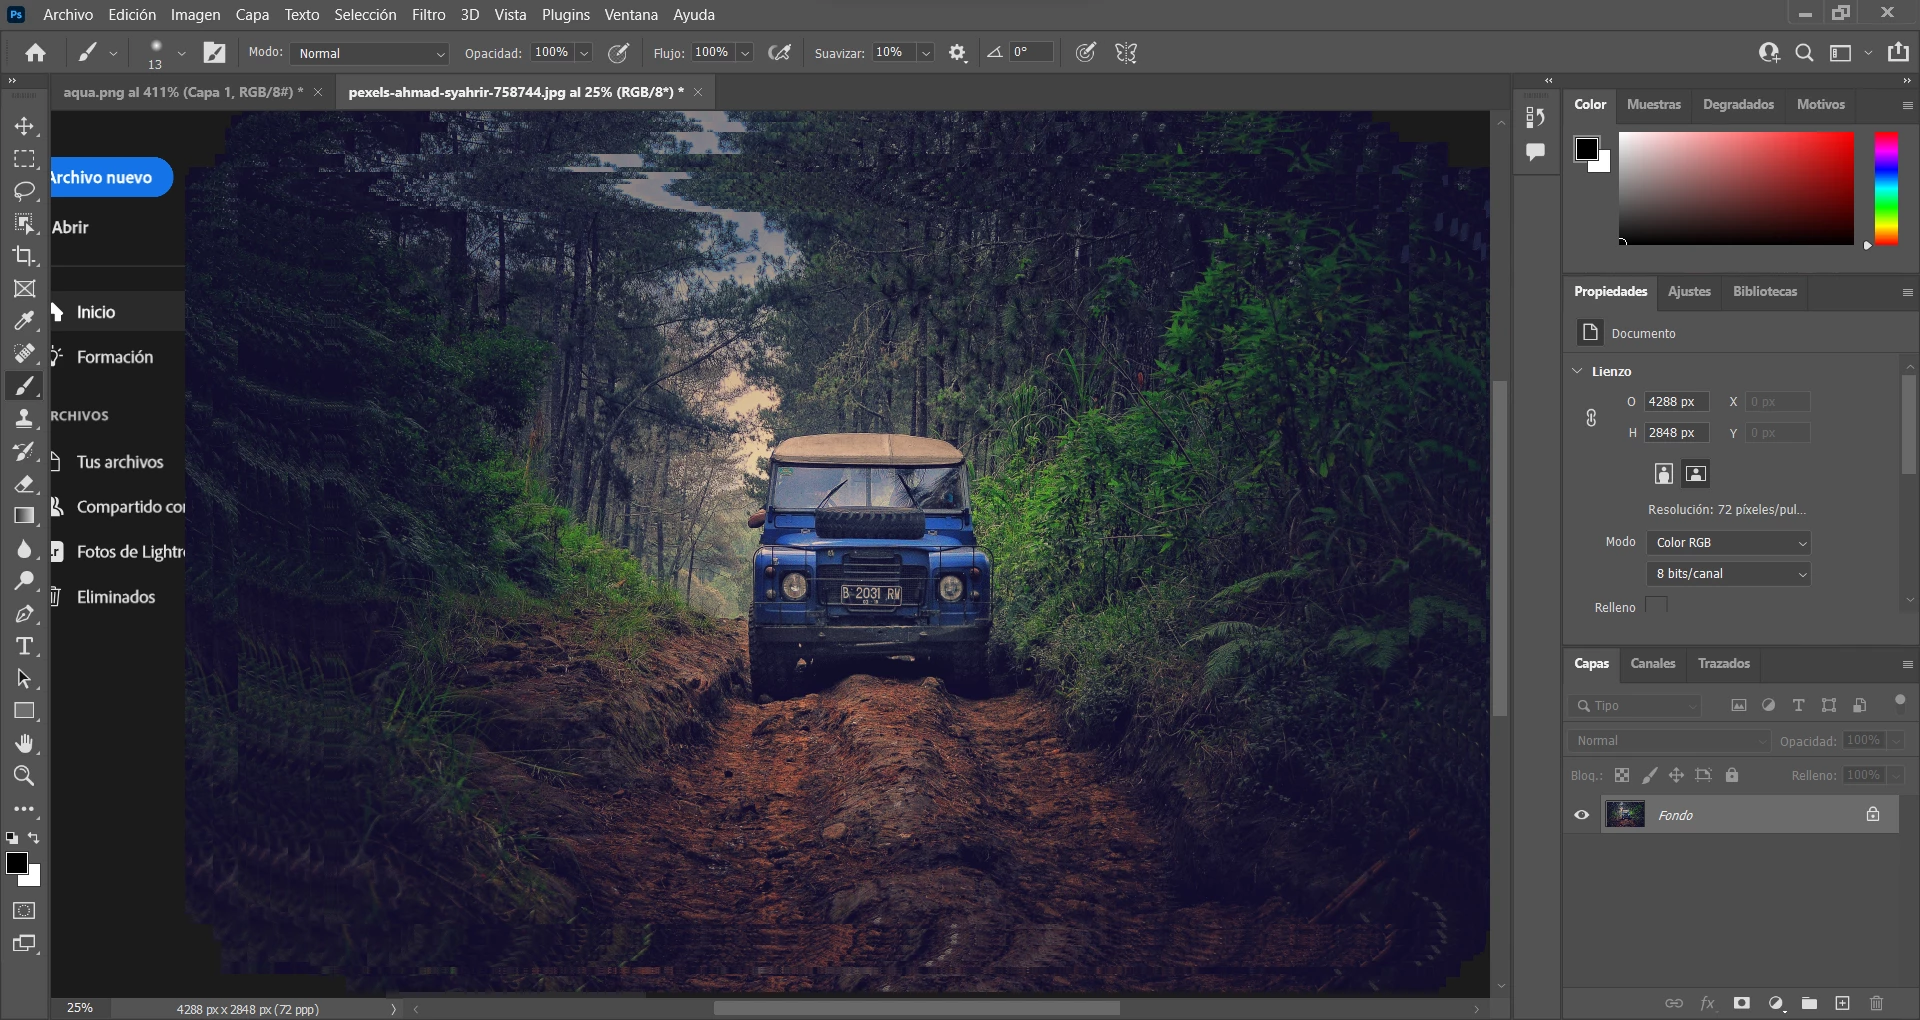This screenshot has width=1920, height=1020.
Task: Select the Move tool
Action: coord(24,127)
